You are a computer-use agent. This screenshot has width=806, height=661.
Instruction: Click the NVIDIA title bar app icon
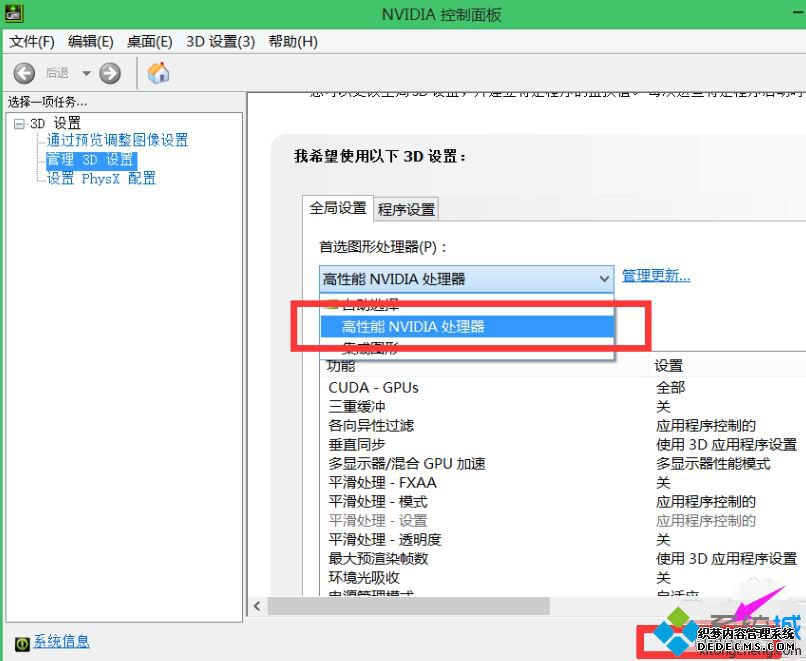12,12
